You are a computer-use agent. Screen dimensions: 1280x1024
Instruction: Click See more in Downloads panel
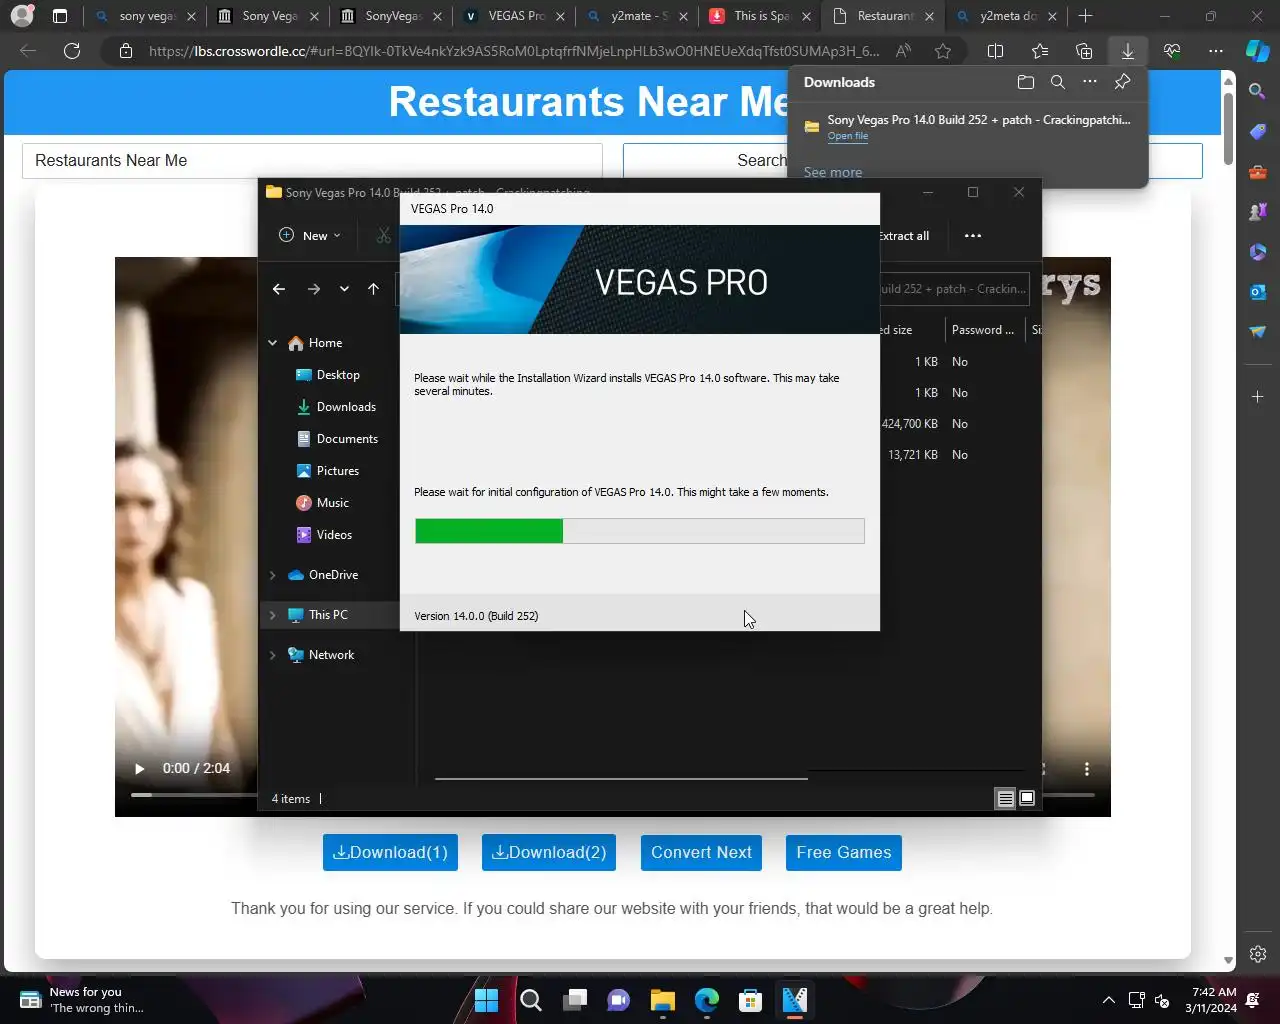coord(833,172)
